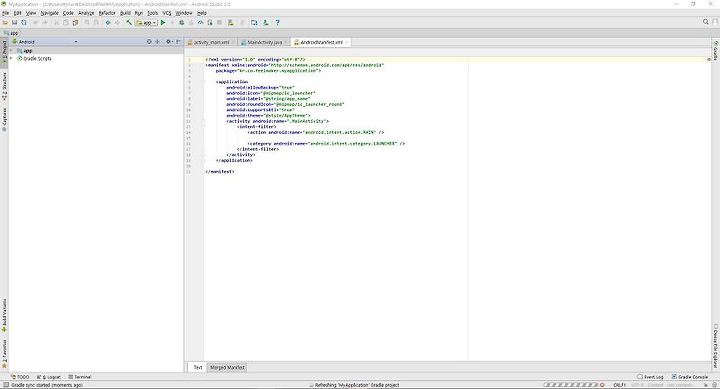Open the Help menu
Image resolution: width=720 pixels, height=389 pixels.
pyautogui.click(x=202, y=13)
